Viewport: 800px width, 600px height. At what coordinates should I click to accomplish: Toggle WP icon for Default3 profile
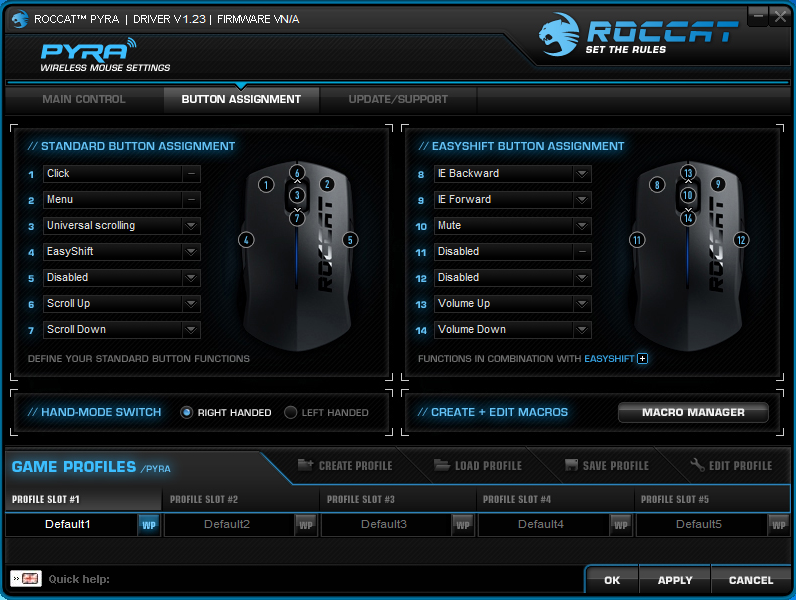click(x=463, y=525)
